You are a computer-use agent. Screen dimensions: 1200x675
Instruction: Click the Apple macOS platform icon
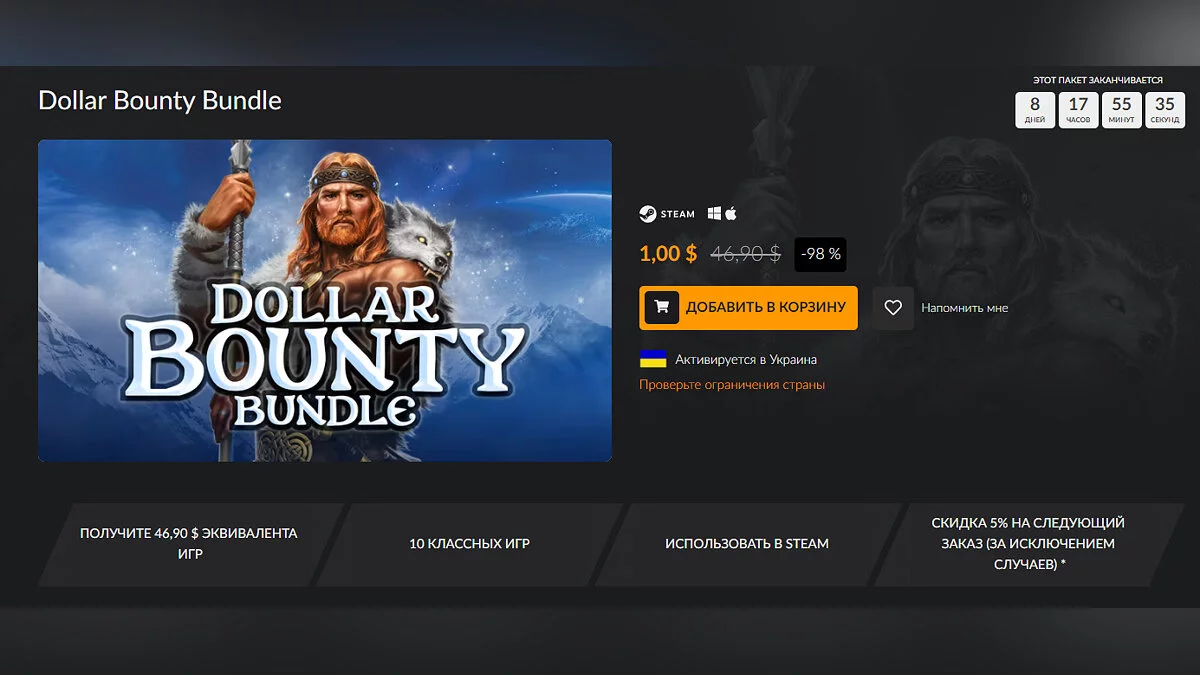(x=731, y=214)
